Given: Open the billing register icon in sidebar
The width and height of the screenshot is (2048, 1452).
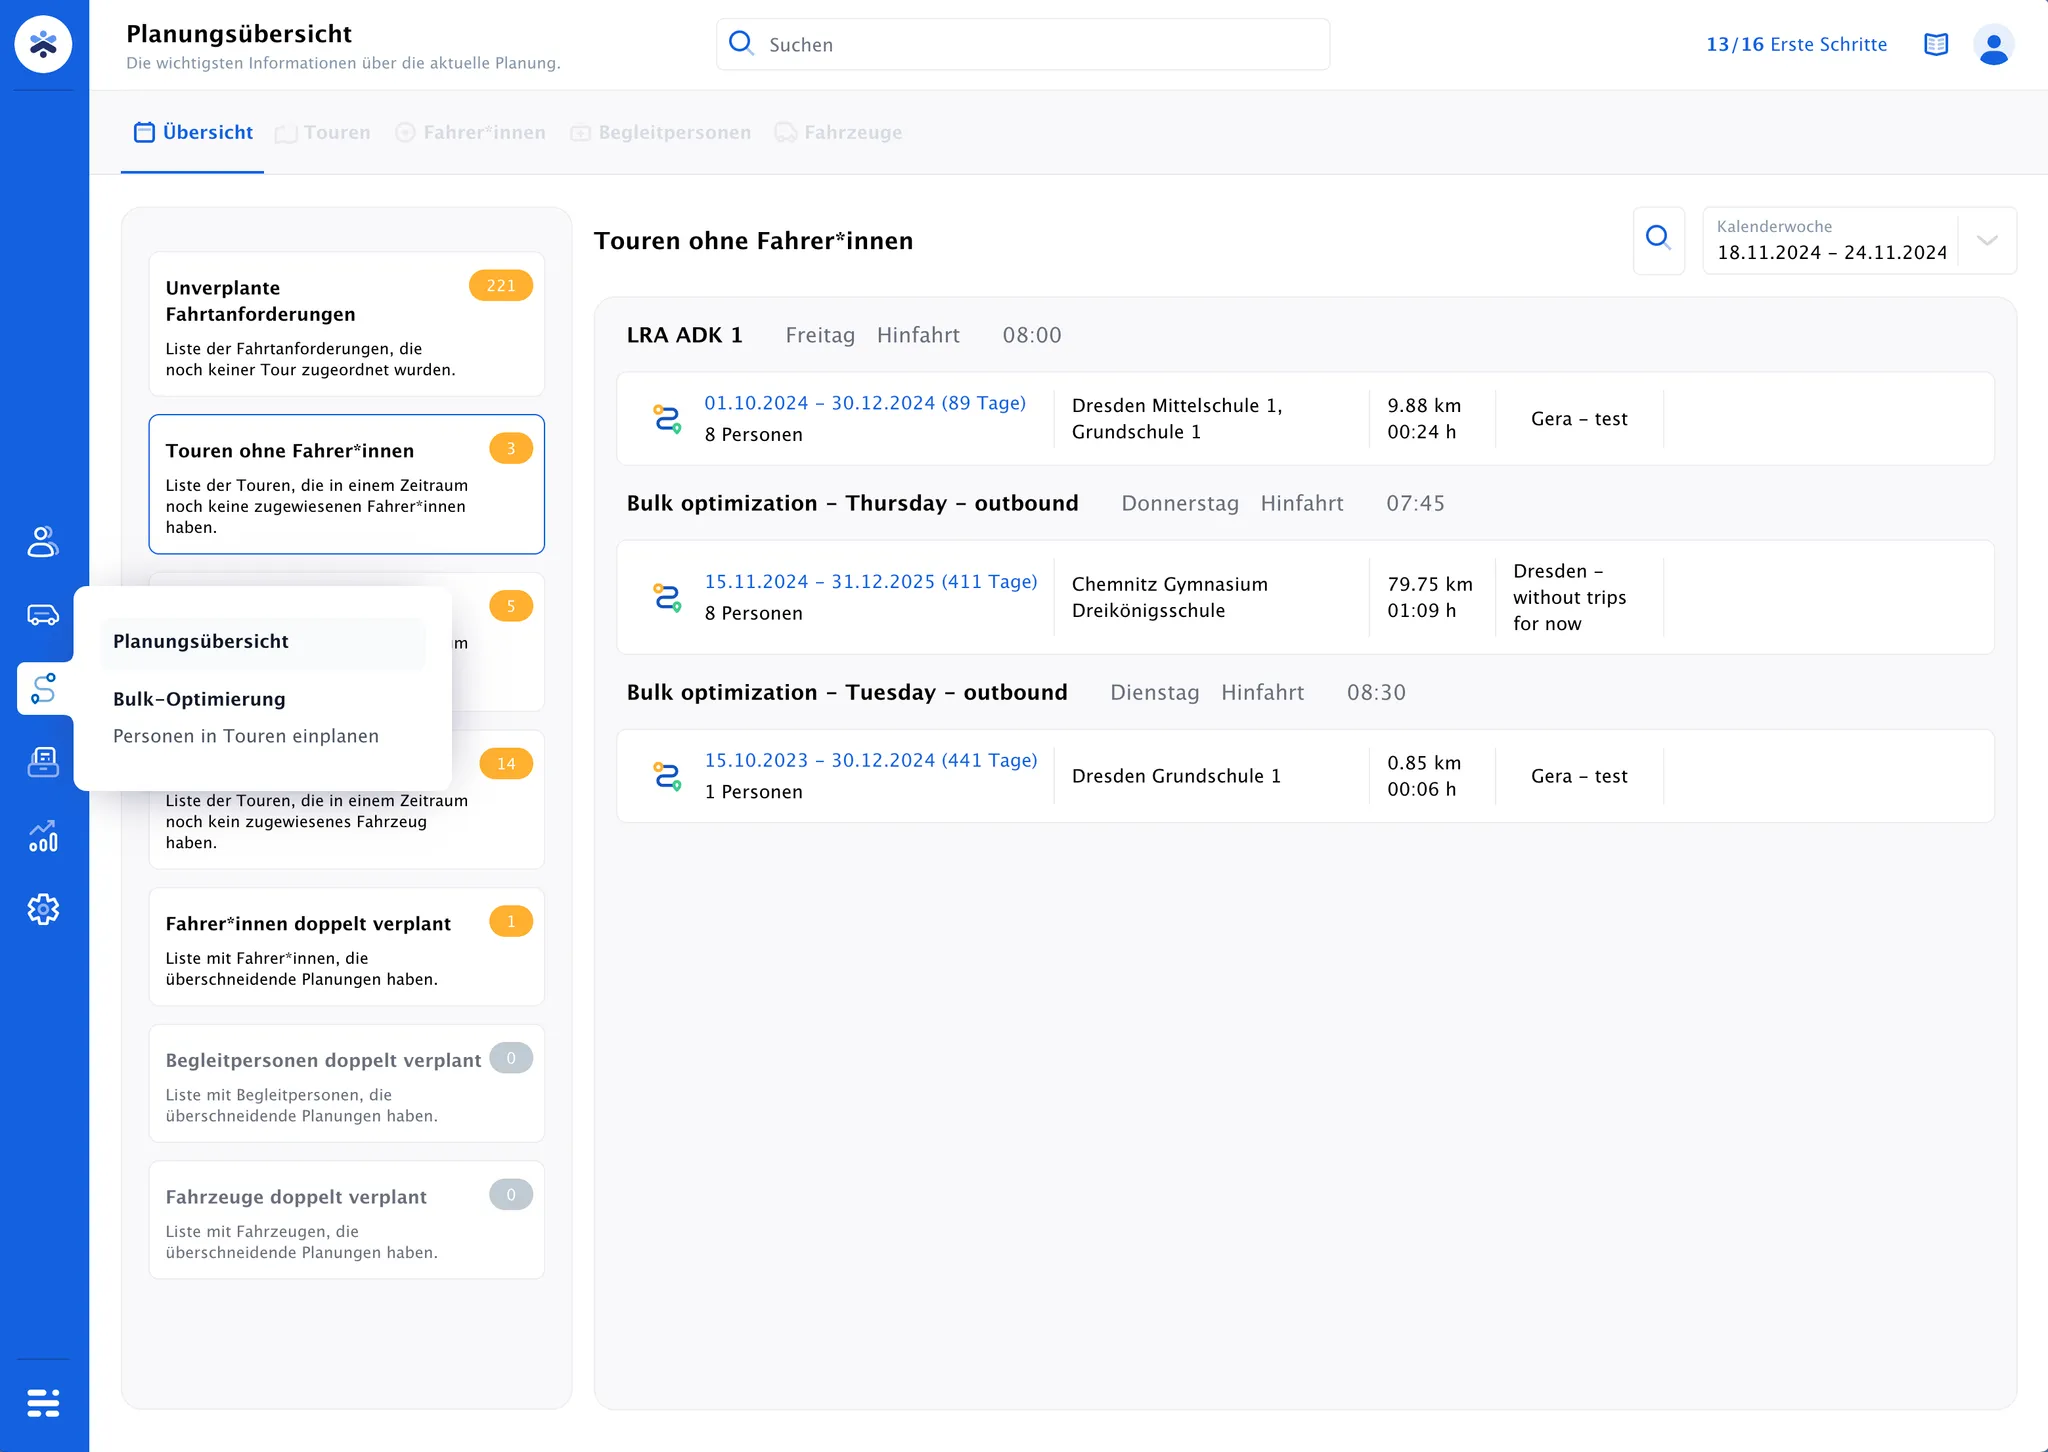Looking at the screenshot, I should (43, 762).
